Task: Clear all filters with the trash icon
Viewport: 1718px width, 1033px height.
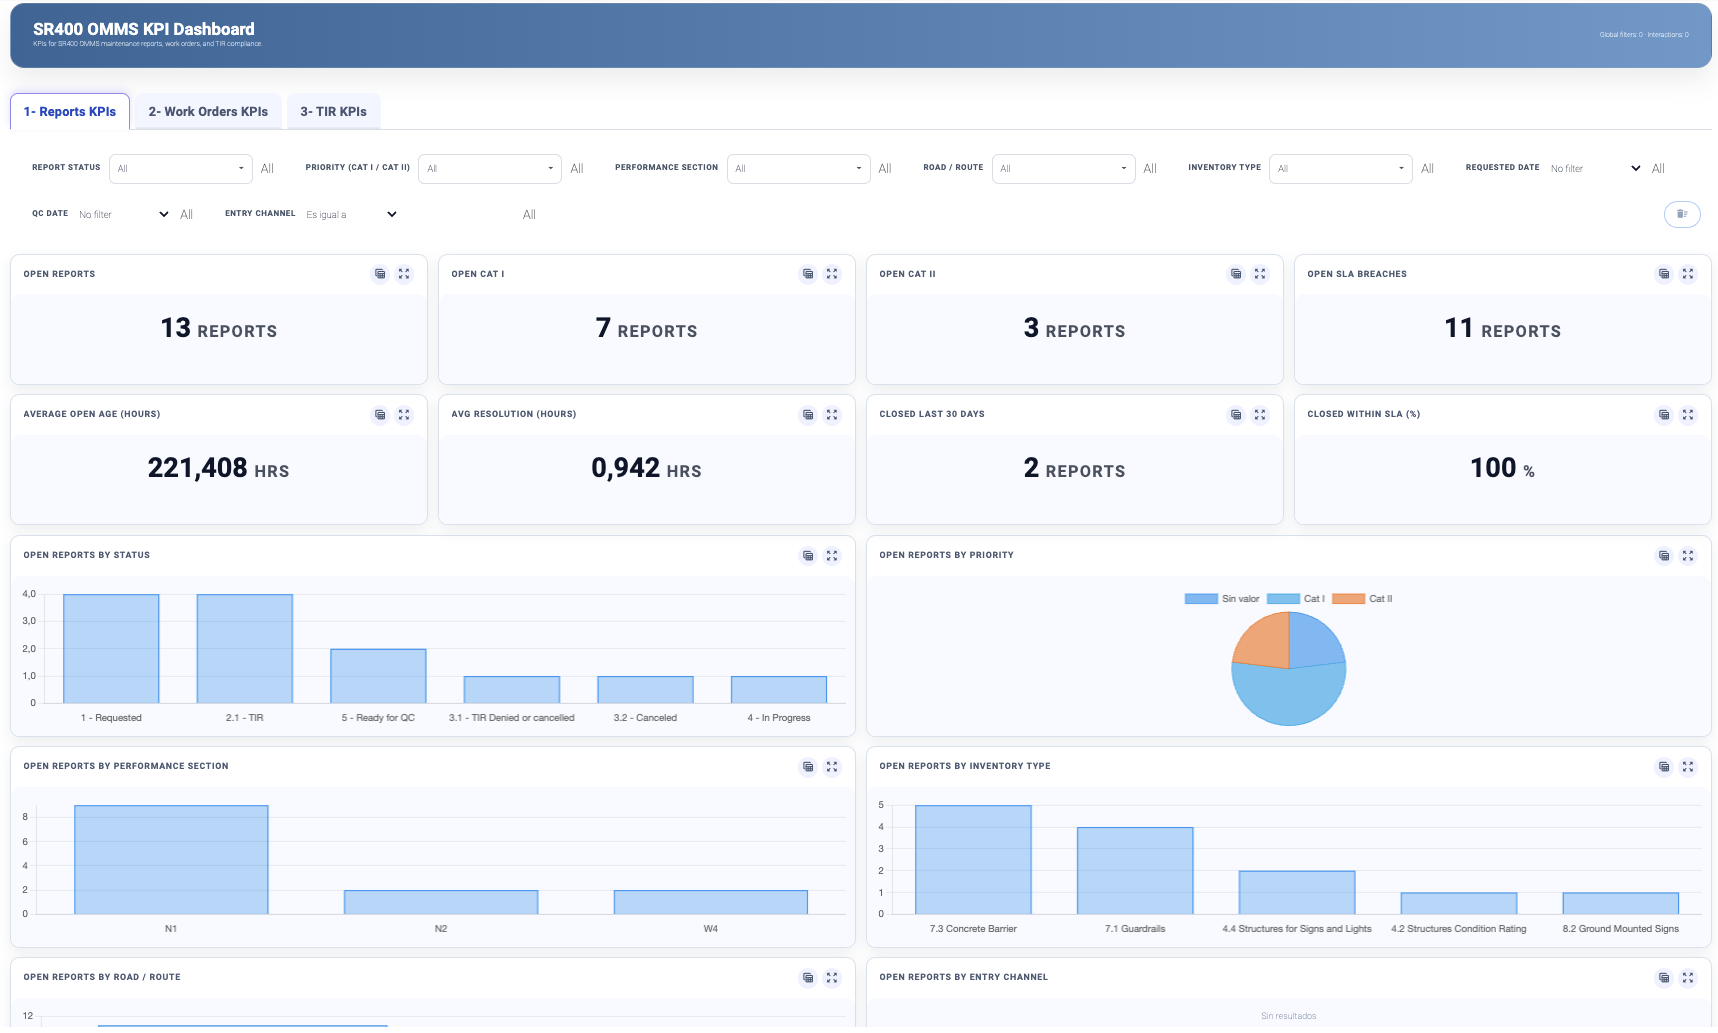Action: [1682, 214]
